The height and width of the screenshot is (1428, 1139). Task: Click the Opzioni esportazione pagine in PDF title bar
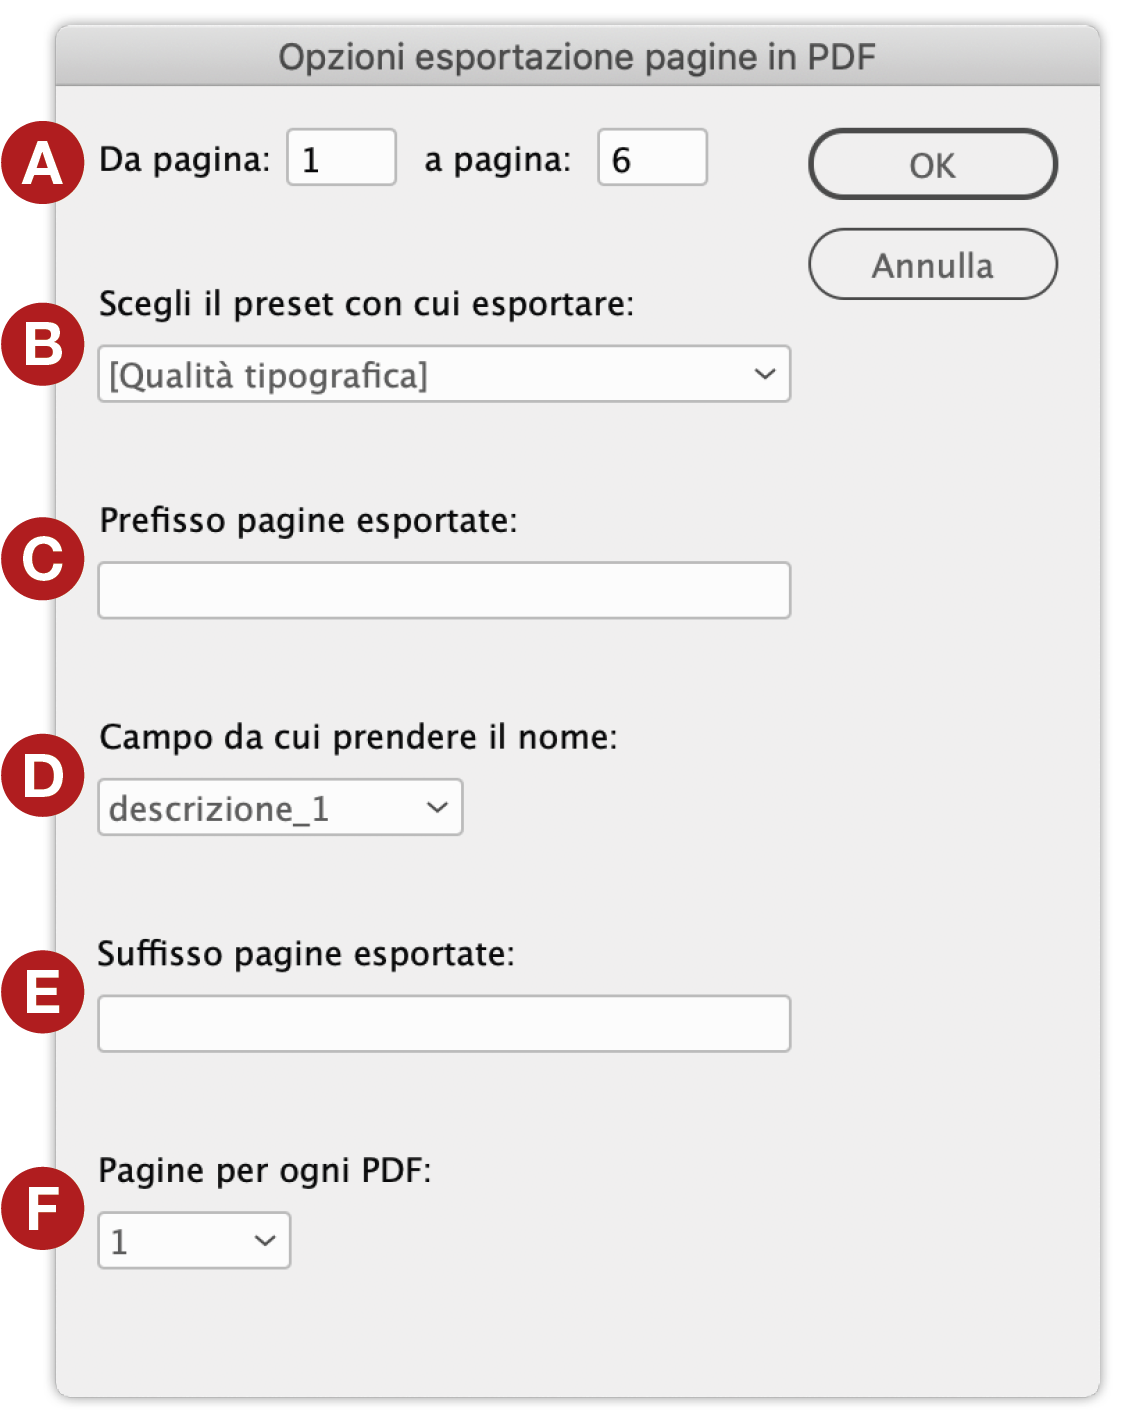pos(578,57)
